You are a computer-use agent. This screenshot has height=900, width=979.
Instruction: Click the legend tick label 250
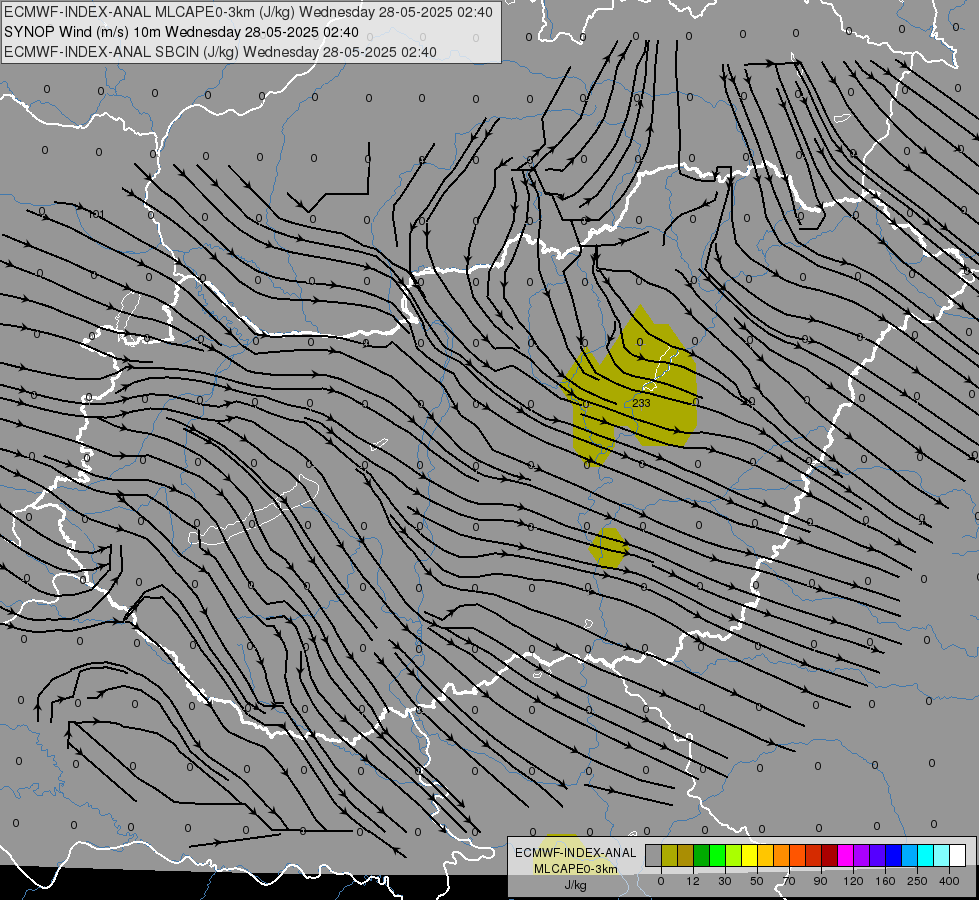tap(917, 881)
